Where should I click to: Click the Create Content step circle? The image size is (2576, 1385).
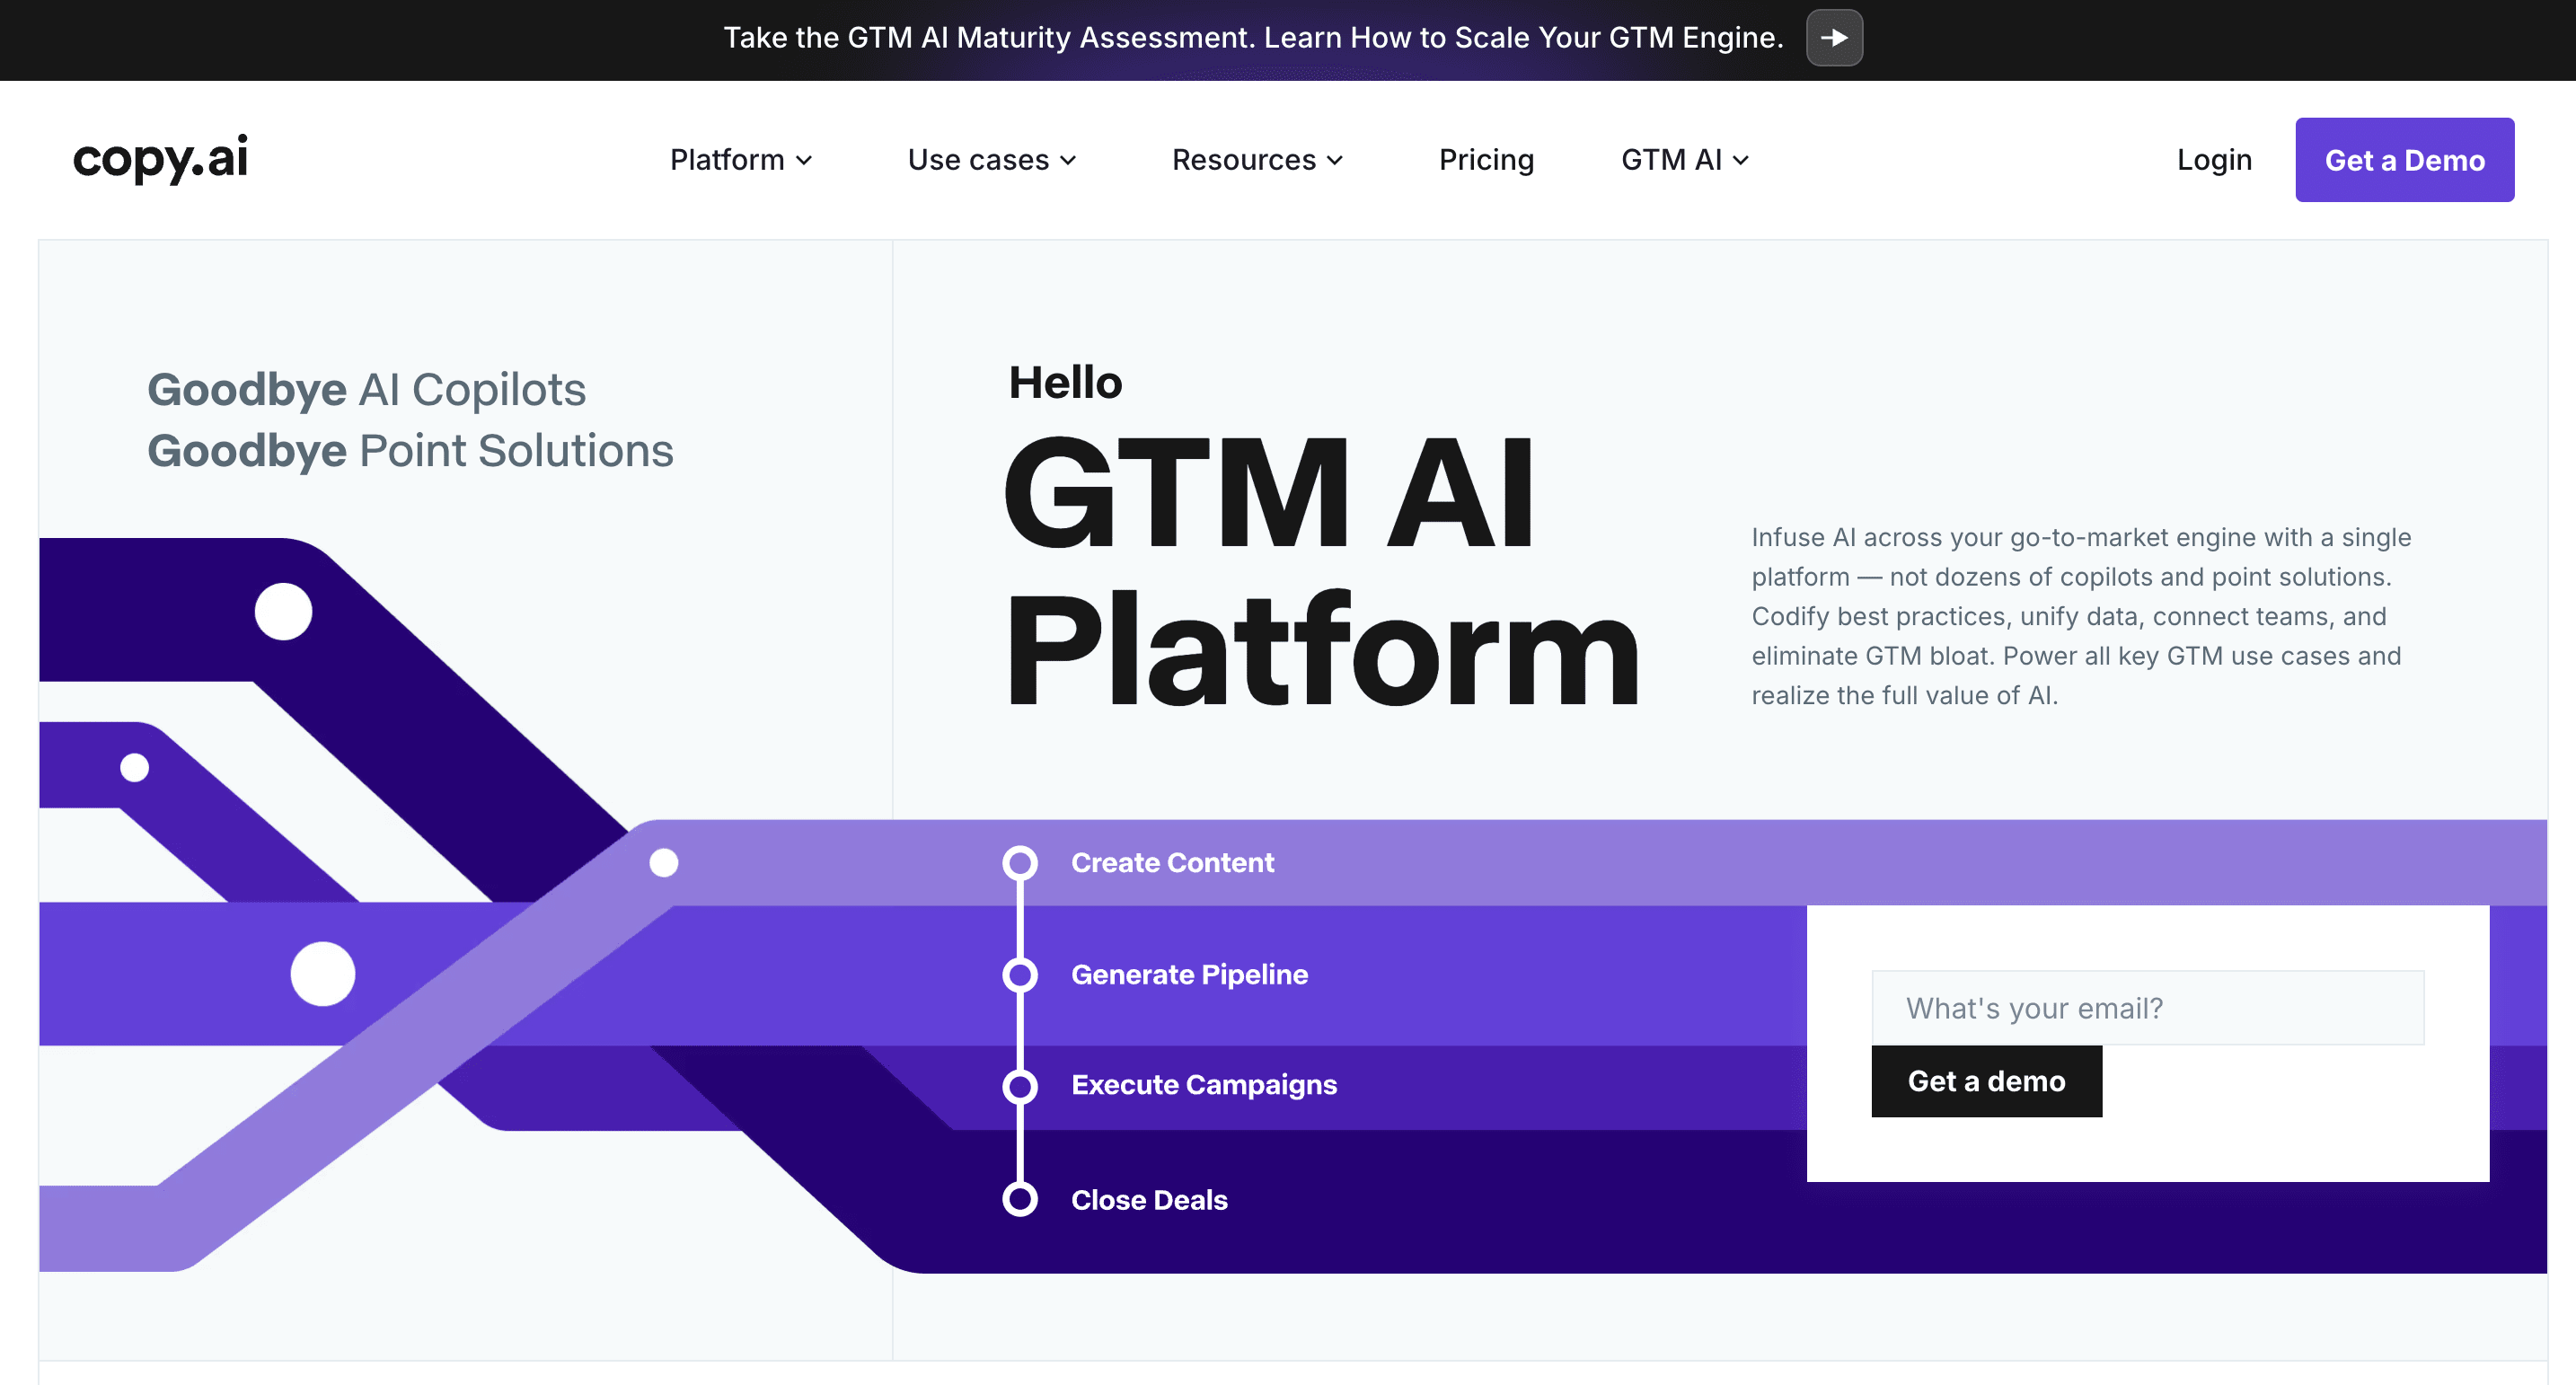tap(1020, 863)
